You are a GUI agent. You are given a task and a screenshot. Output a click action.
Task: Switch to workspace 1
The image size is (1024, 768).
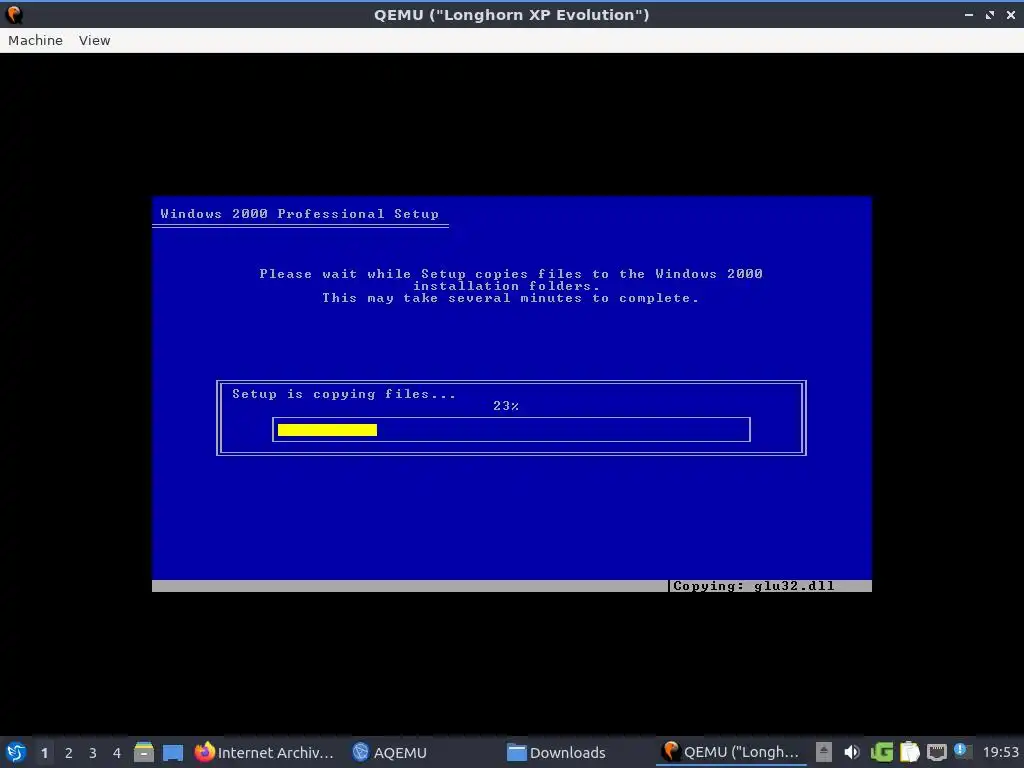(x=44, y=753)
